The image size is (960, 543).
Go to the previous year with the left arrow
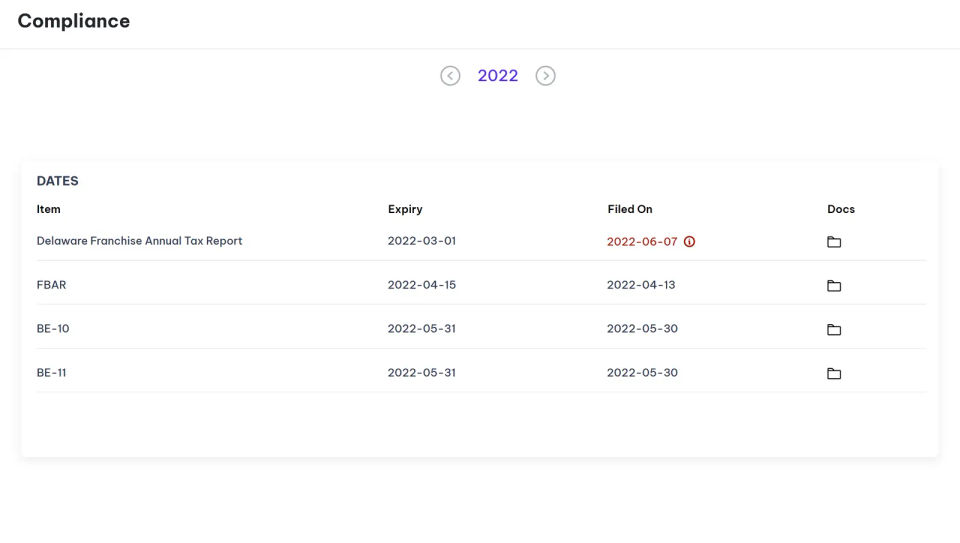450,76
